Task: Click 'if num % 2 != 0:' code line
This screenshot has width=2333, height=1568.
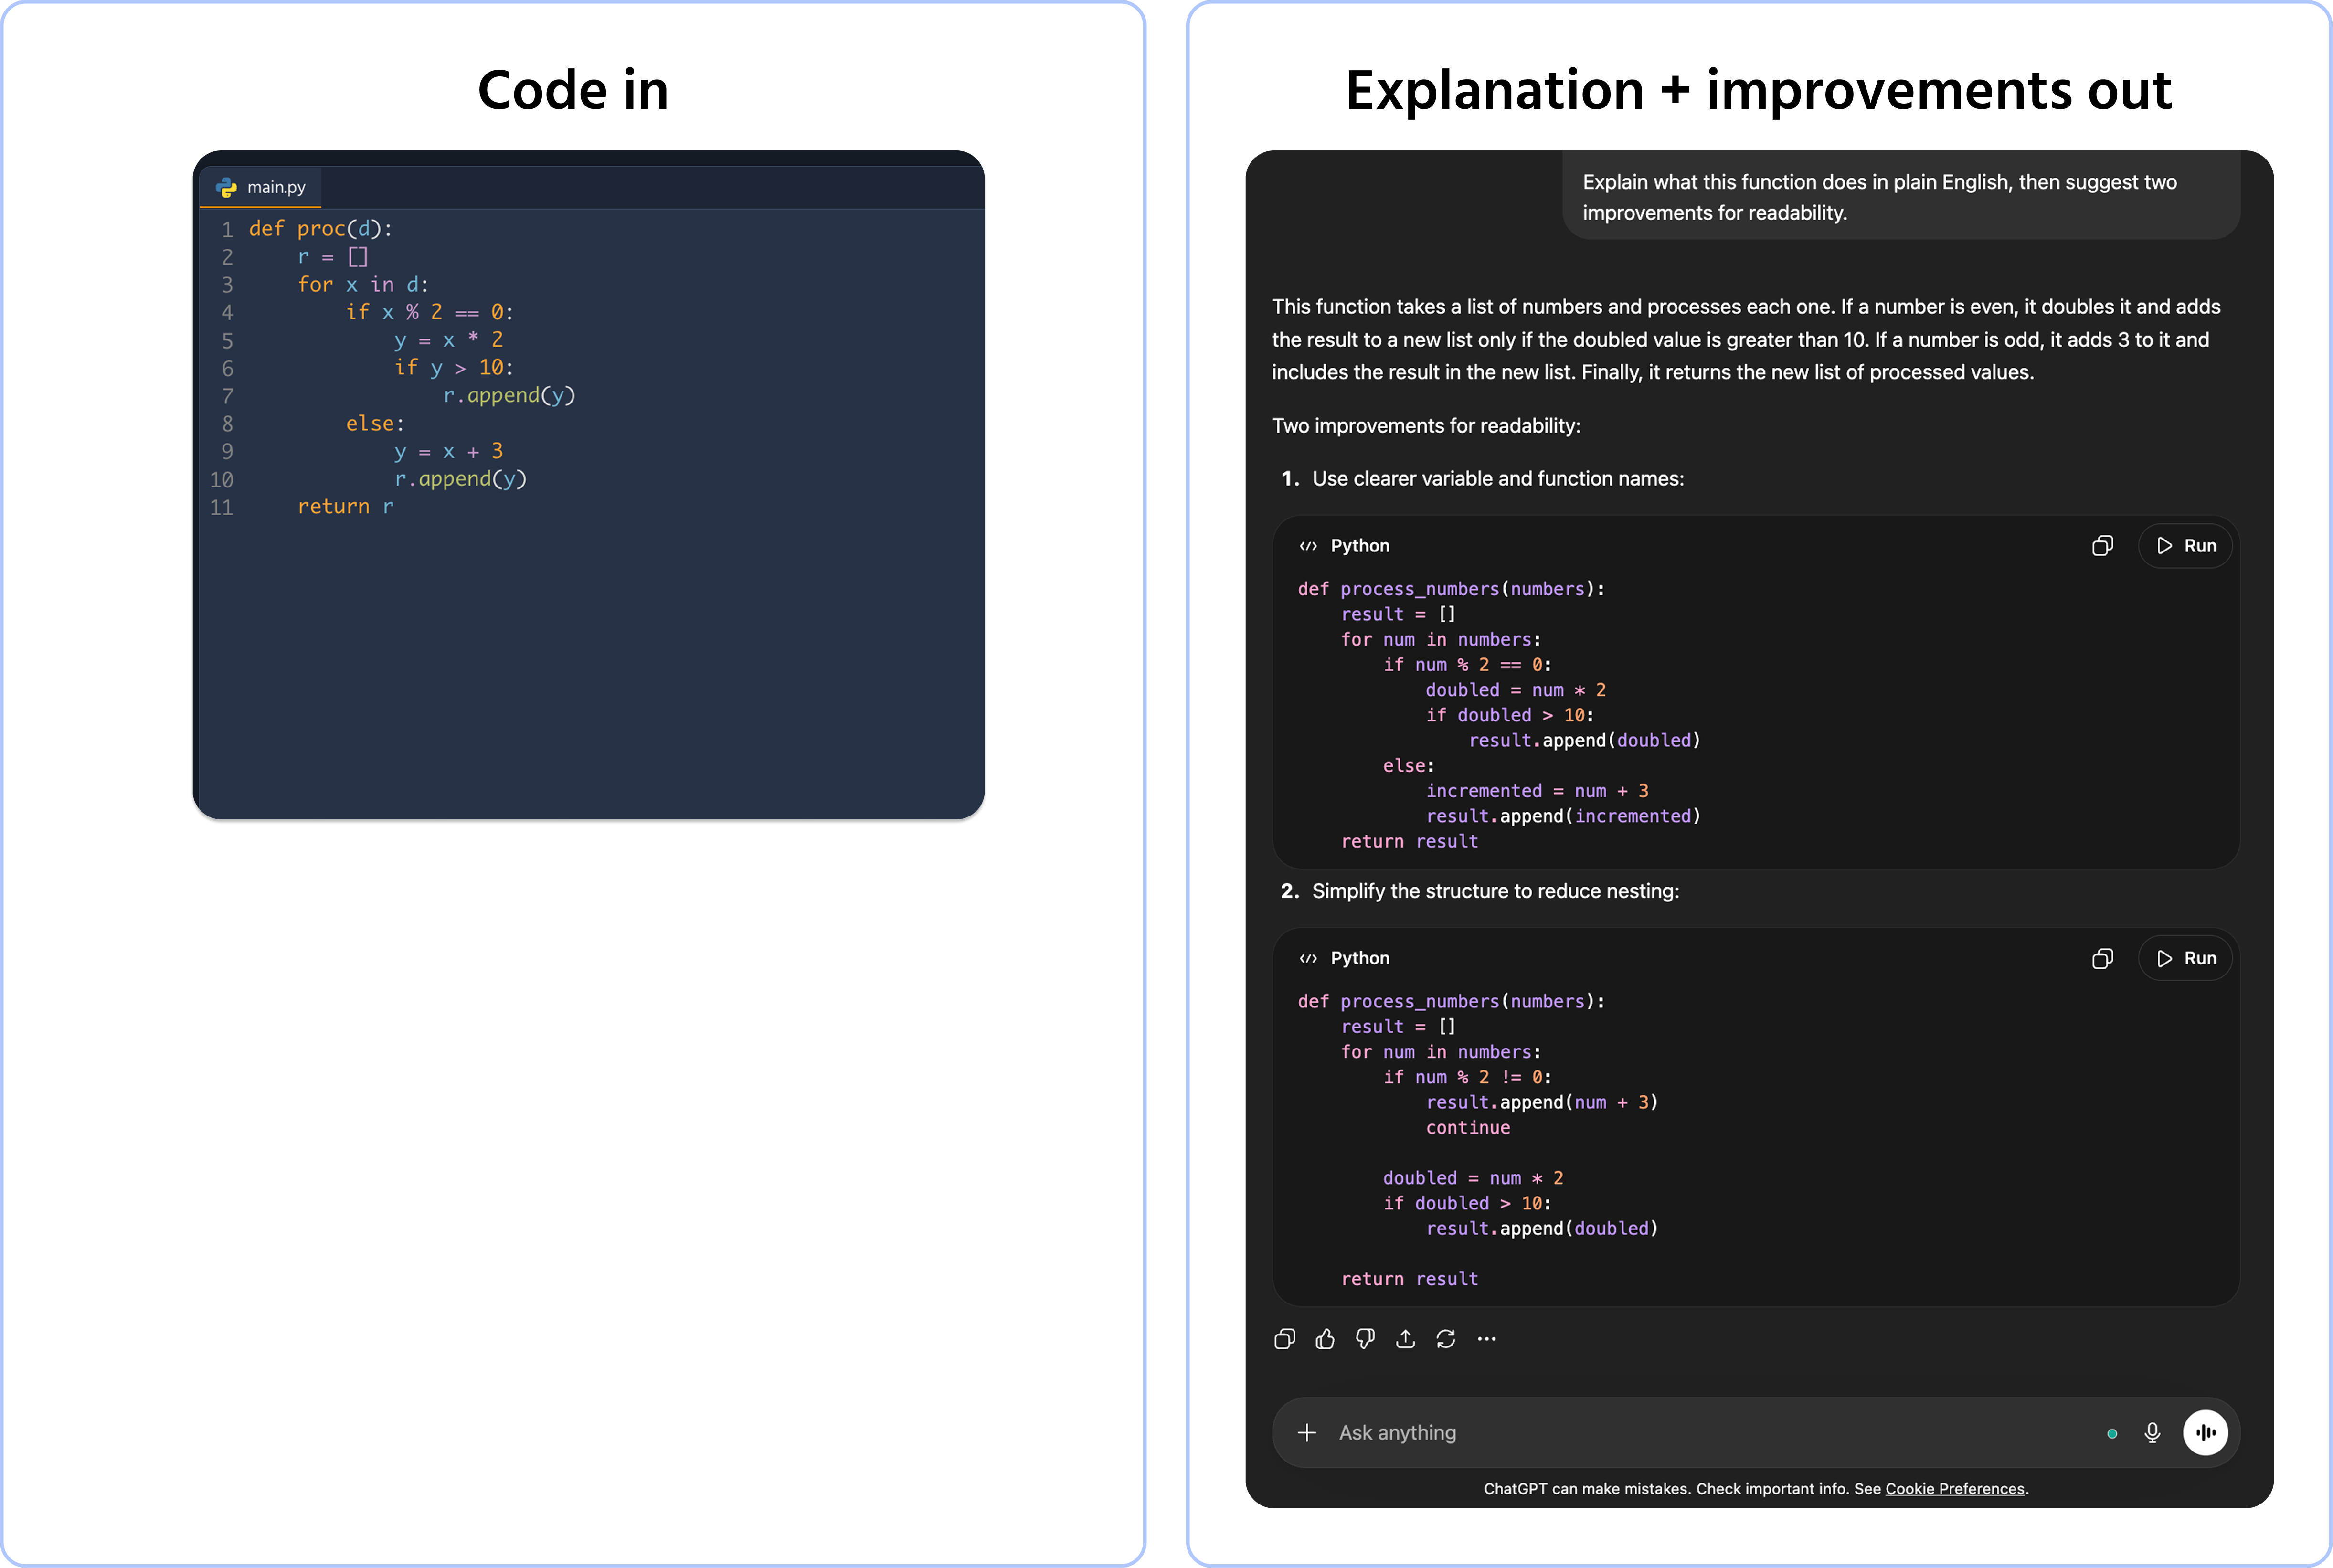Action: pyautogui.click(x=1467, y=1077)
